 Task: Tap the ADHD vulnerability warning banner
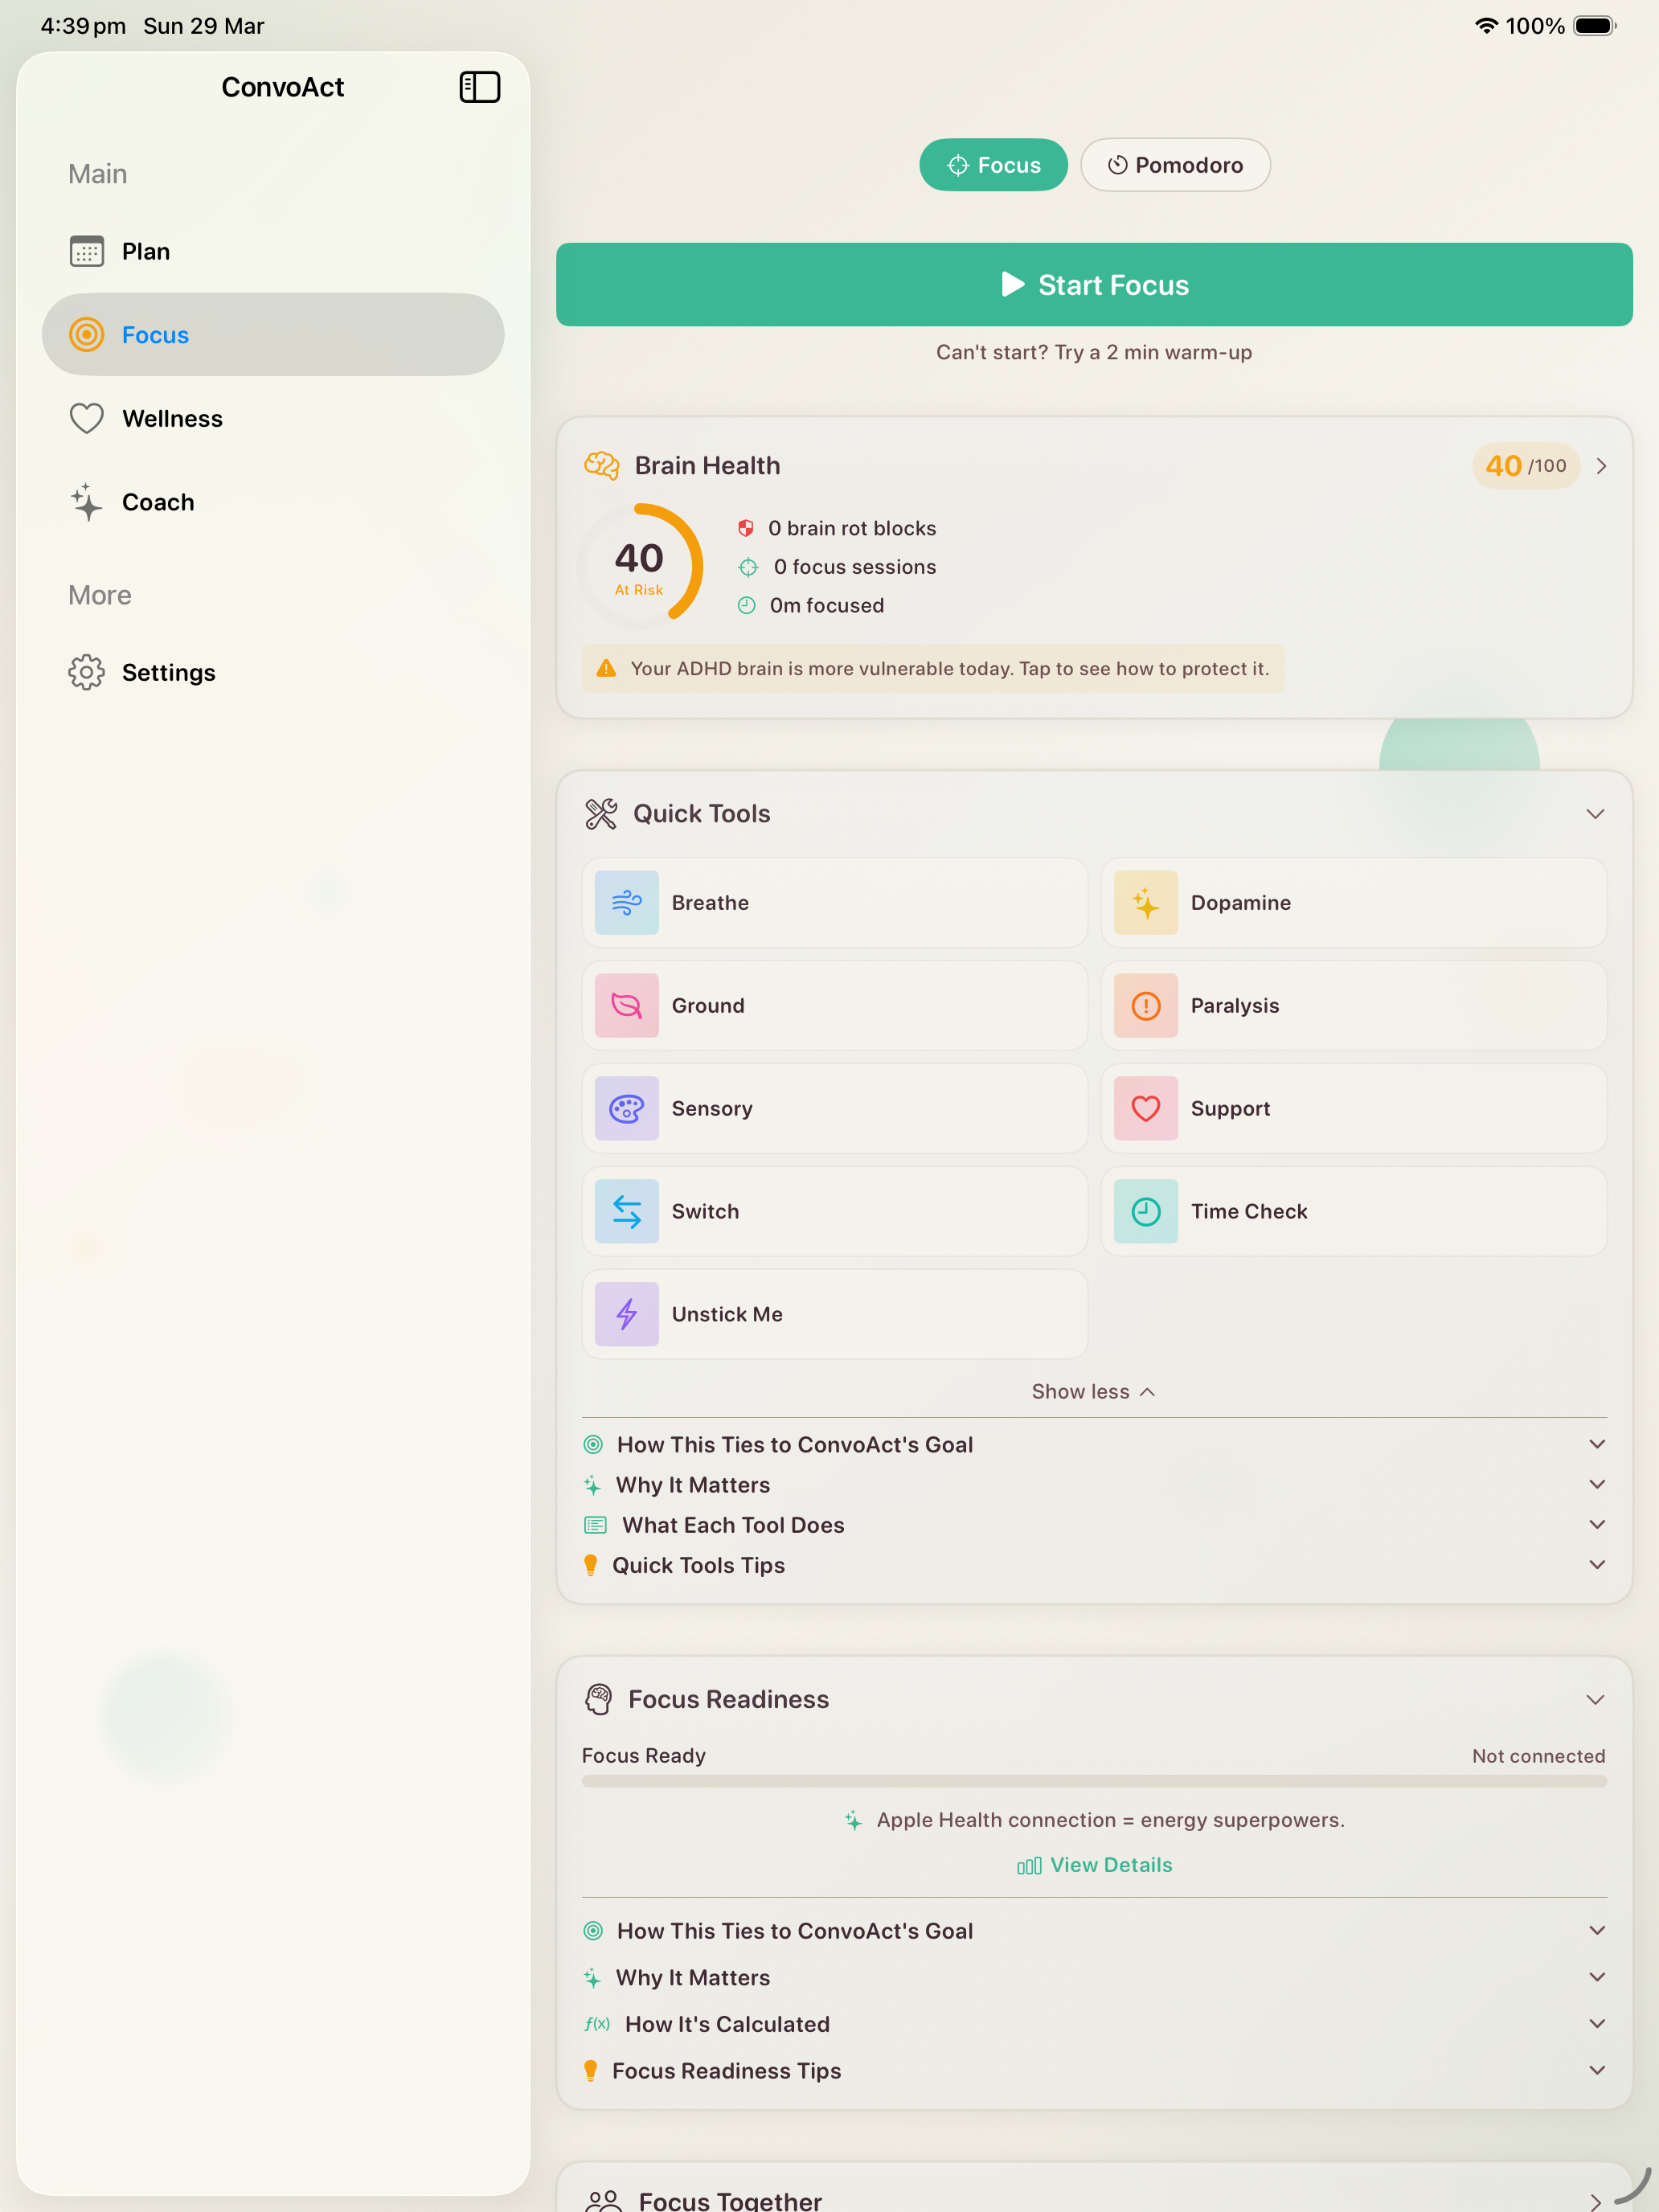(932, 668)
